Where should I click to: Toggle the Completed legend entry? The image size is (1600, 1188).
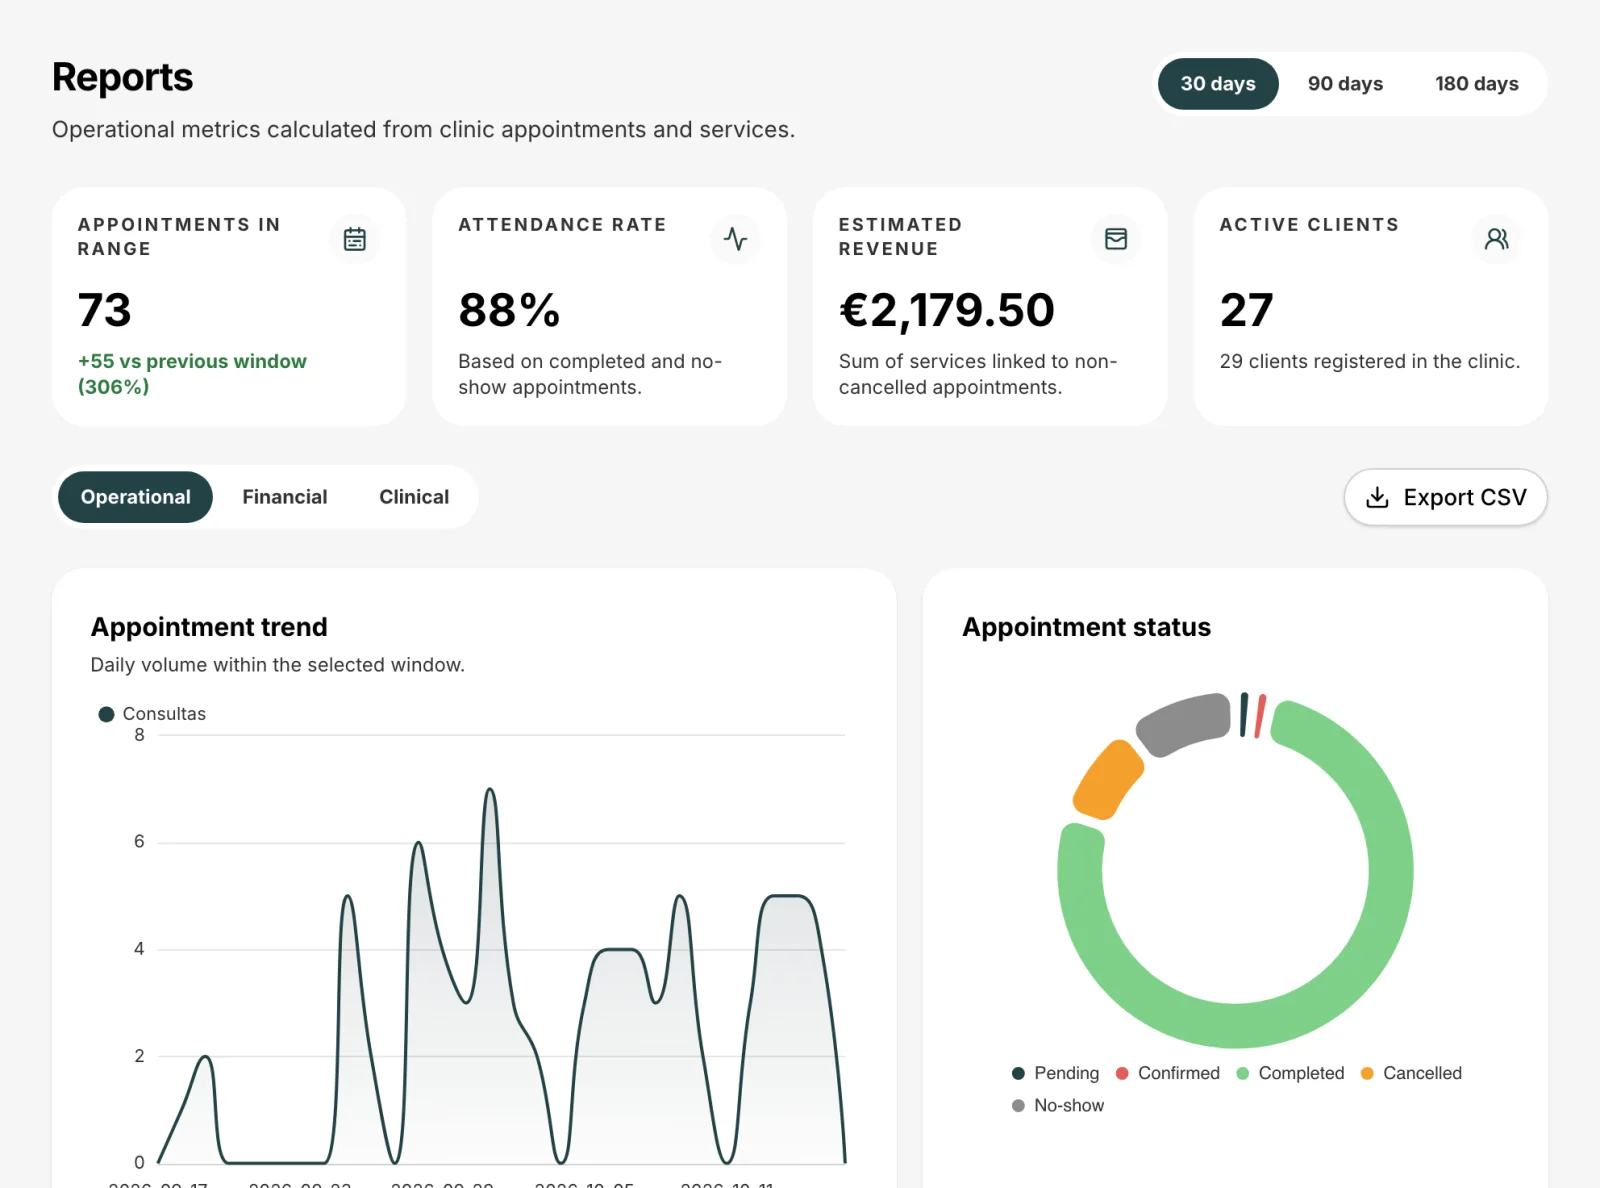tap(1291, 1073)
